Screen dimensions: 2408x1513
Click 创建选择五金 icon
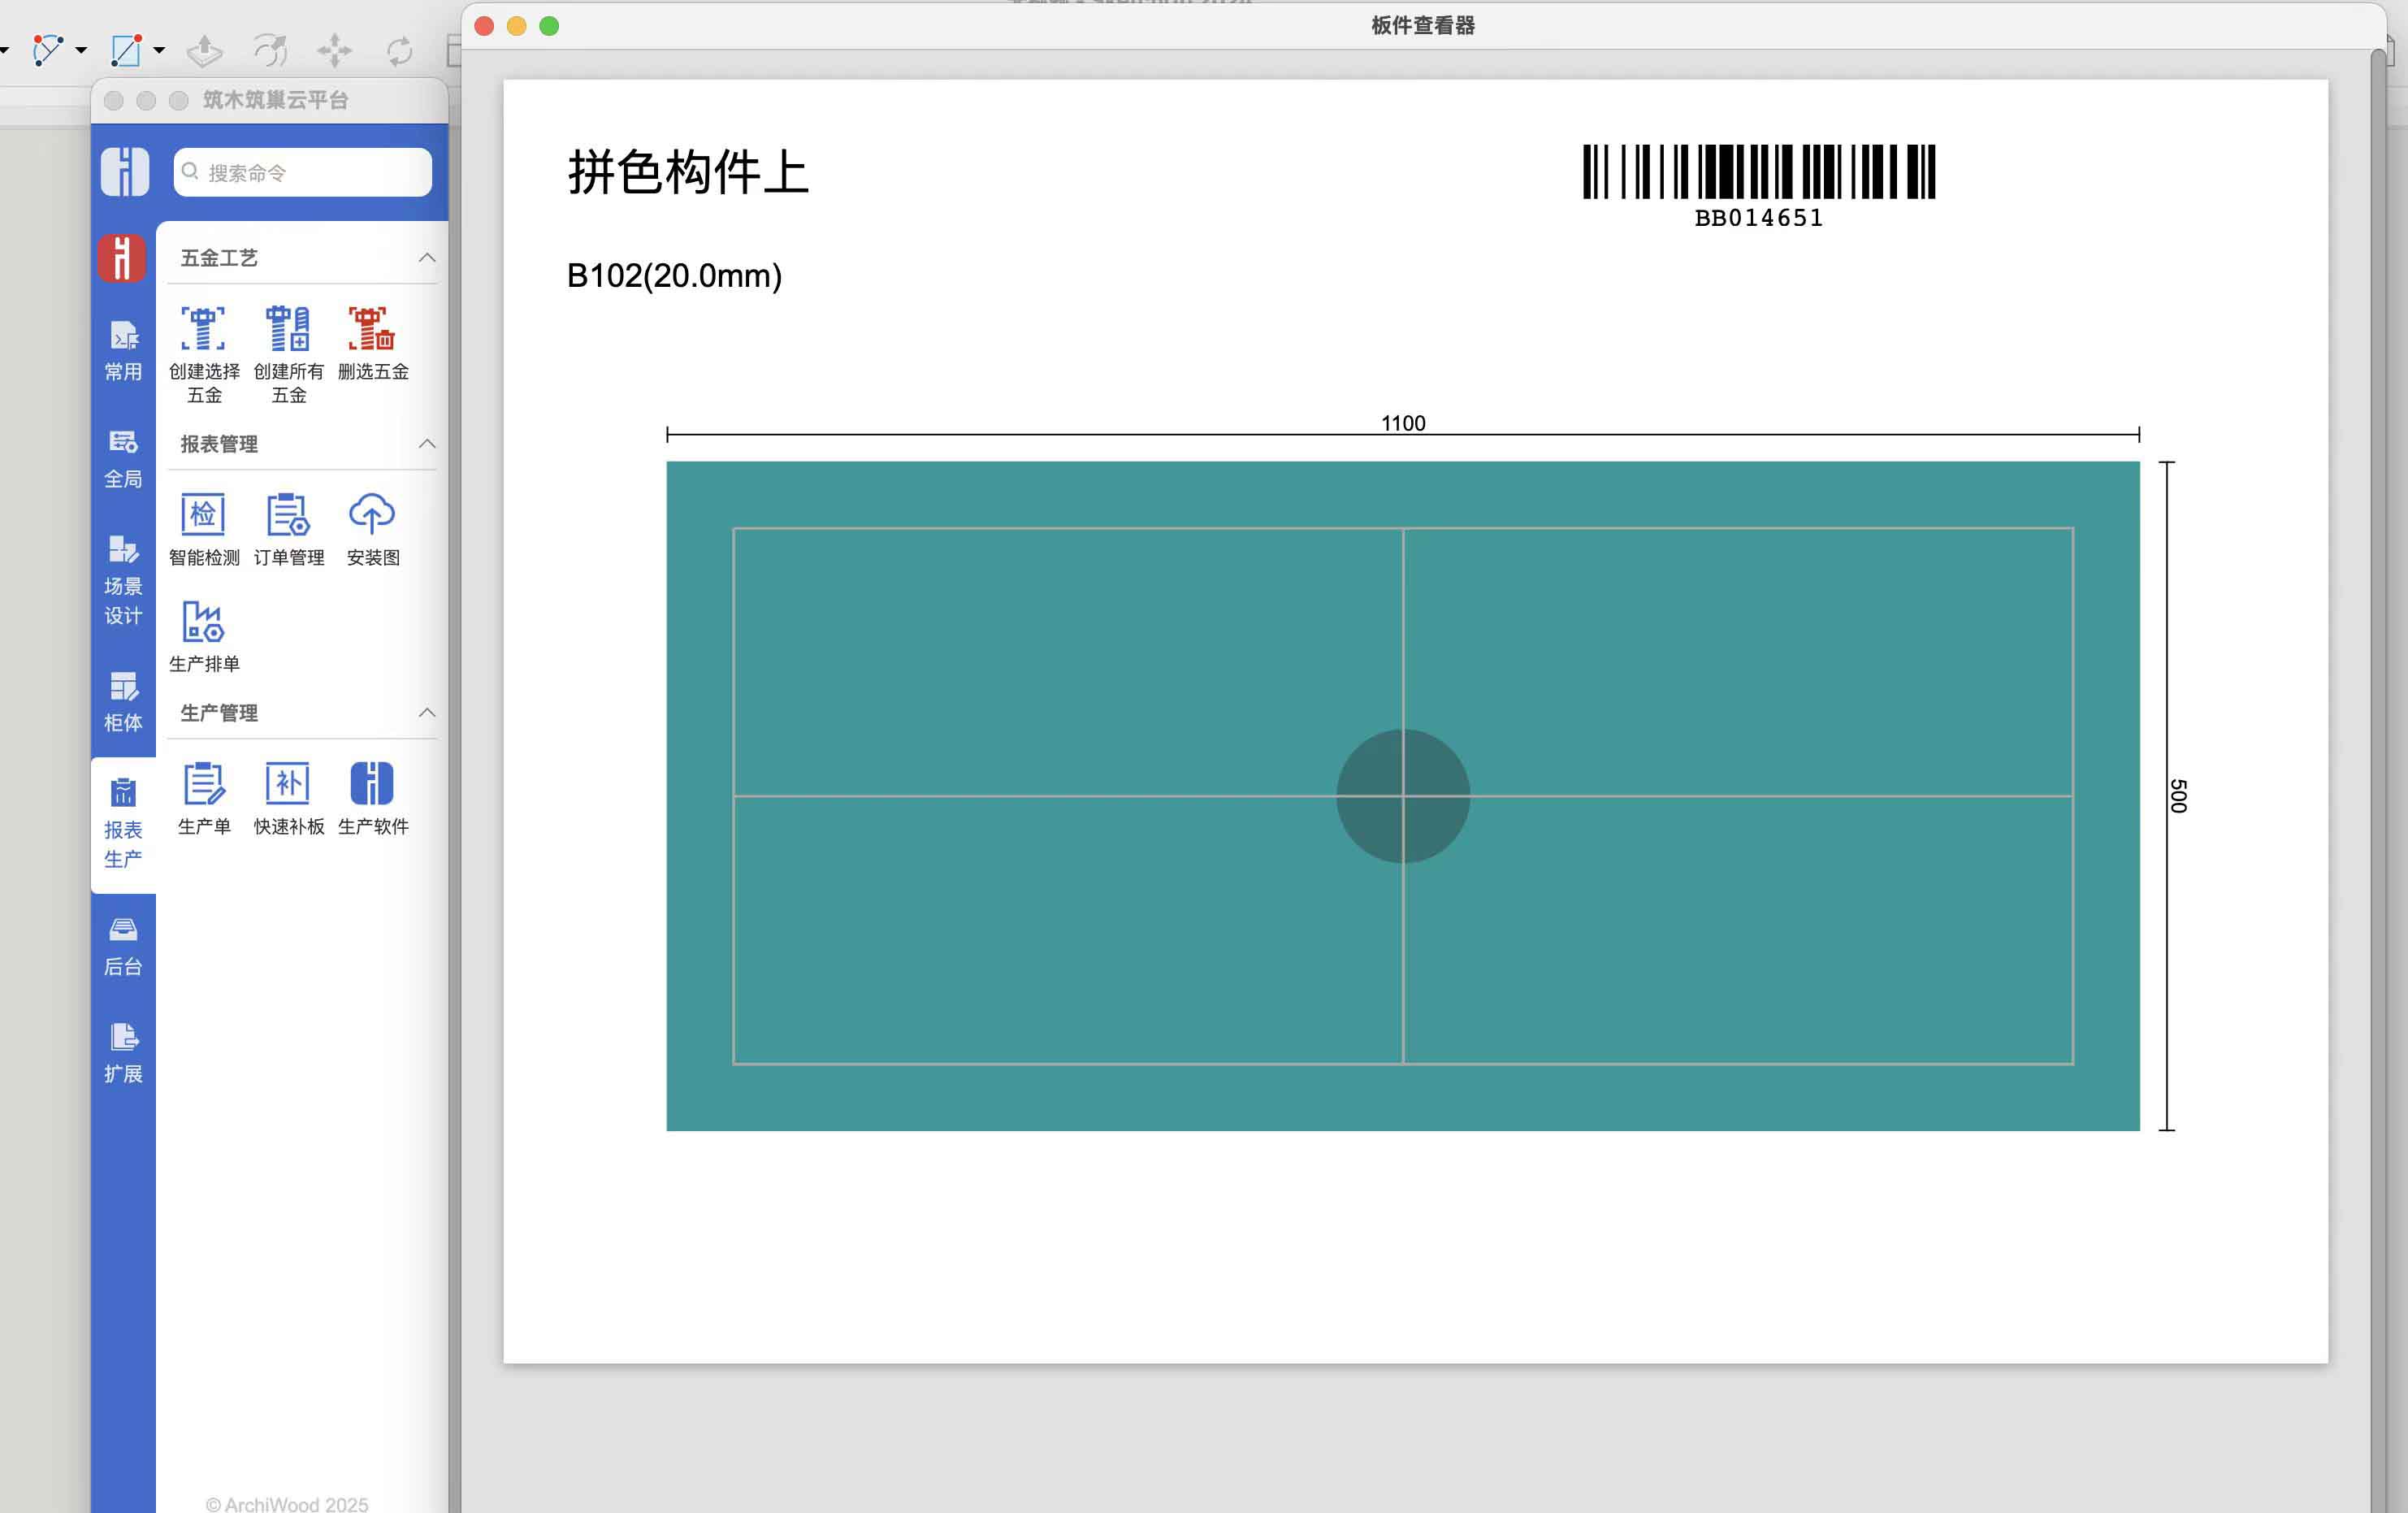(x=204, y=330)
